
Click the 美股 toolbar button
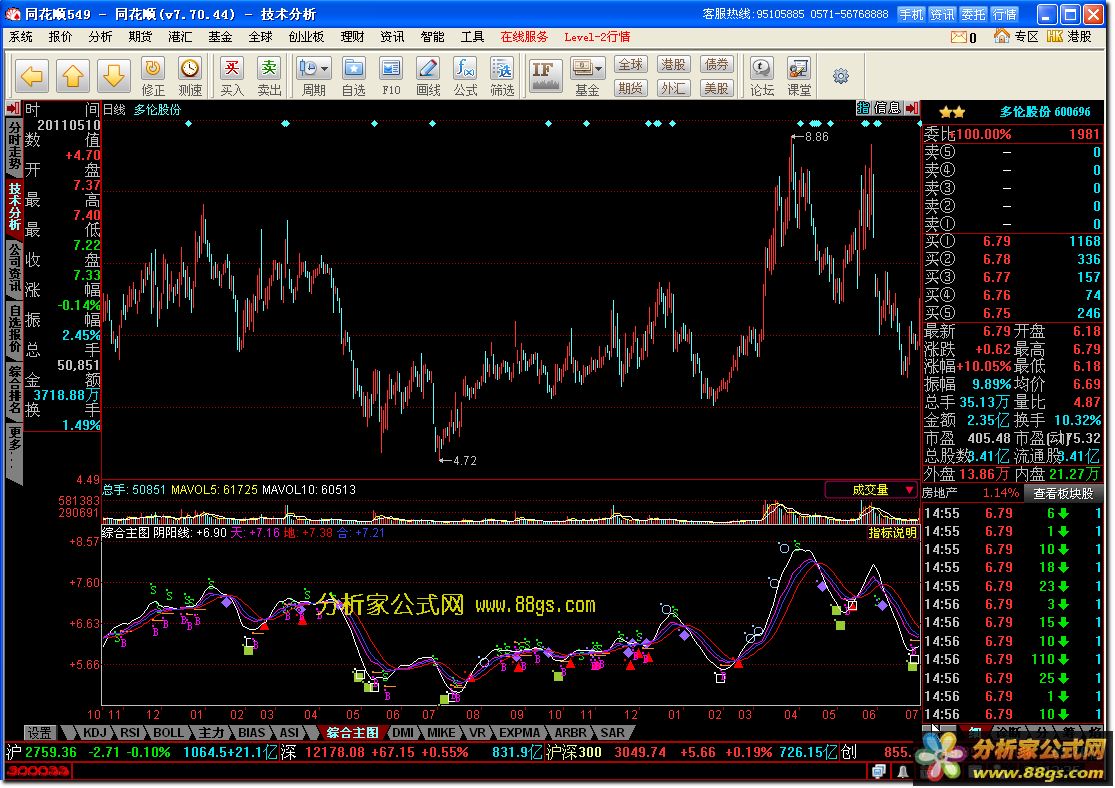(716, 88)
